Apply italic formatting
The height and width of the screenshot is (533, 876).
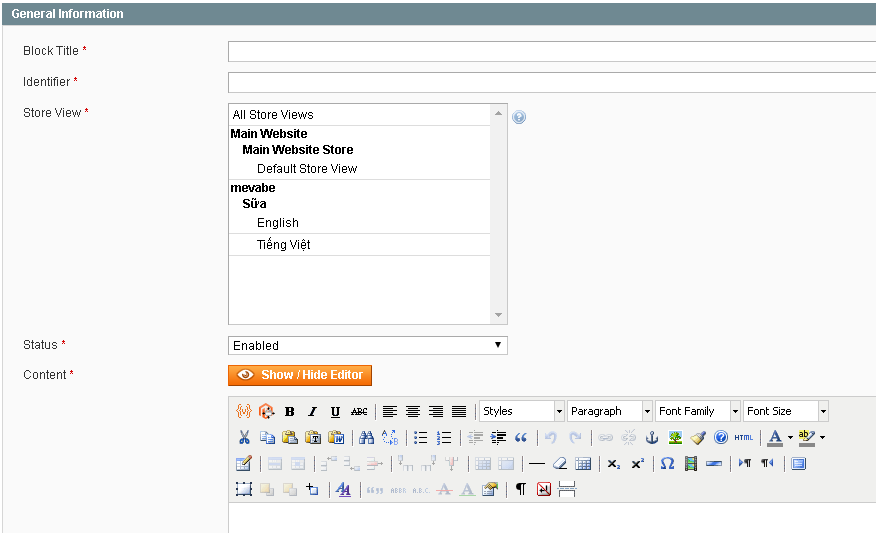pos(312,411)
